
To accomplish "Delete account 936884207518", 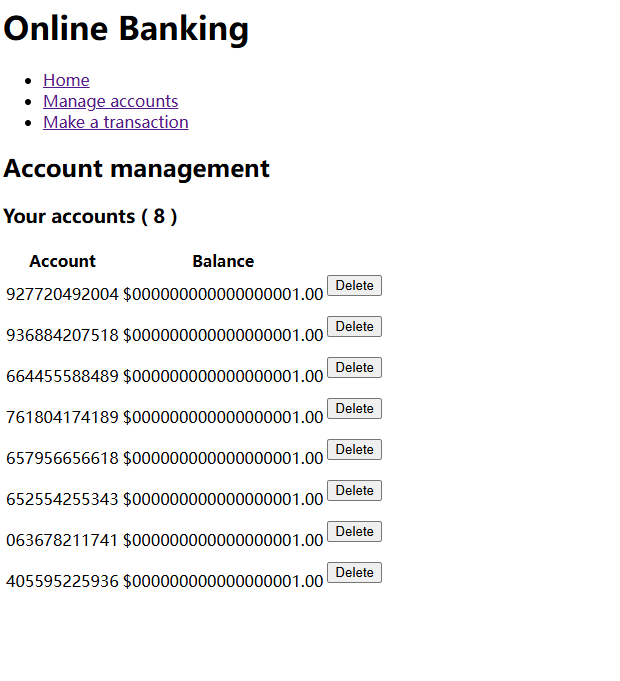I will coord(354,327).
